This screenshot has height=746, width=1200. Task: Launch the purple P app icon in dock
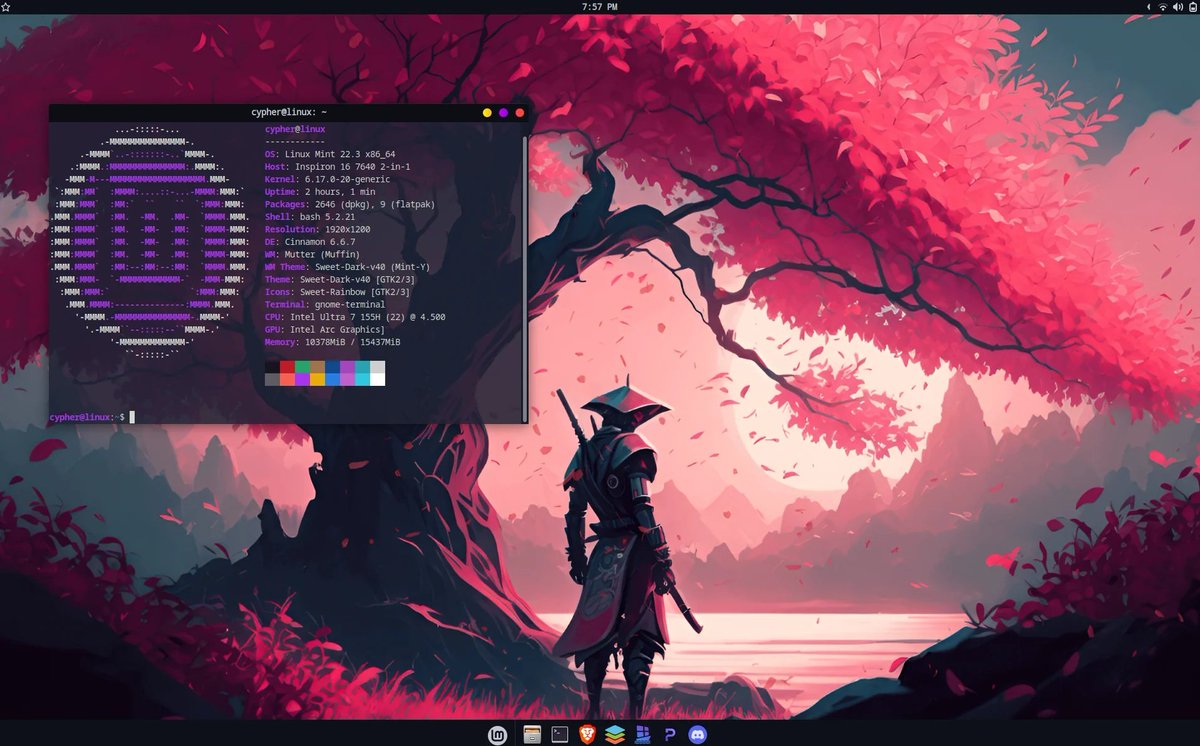click(670, 735)
